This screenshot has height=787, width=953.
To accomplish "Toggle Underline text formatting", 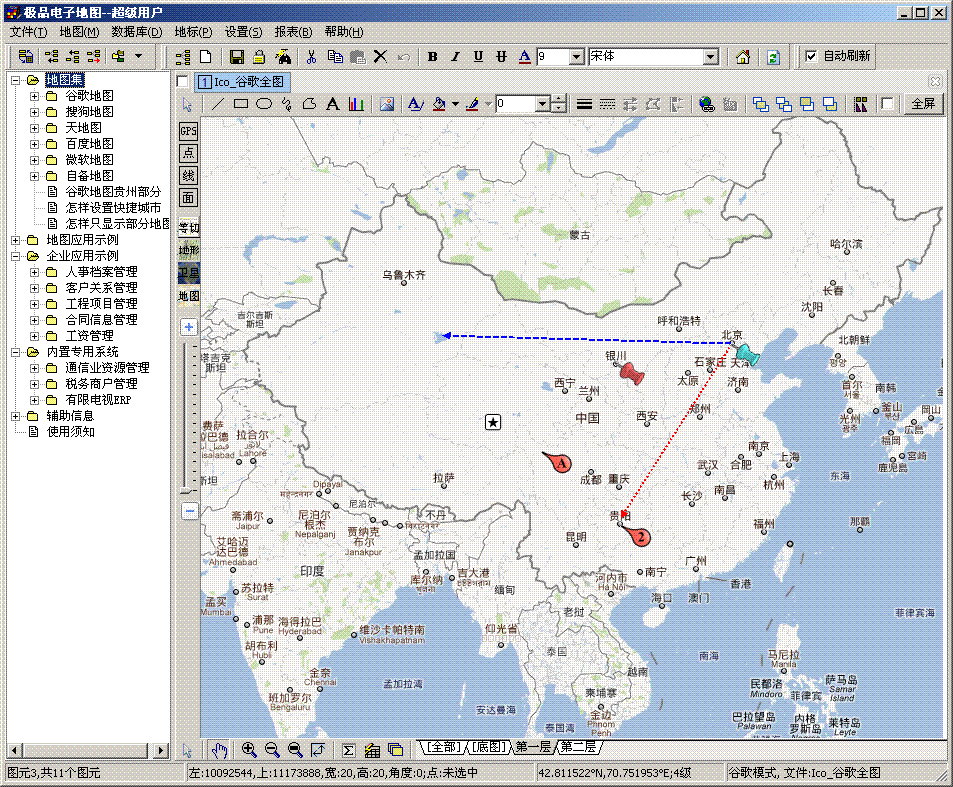I will (478, 57).
